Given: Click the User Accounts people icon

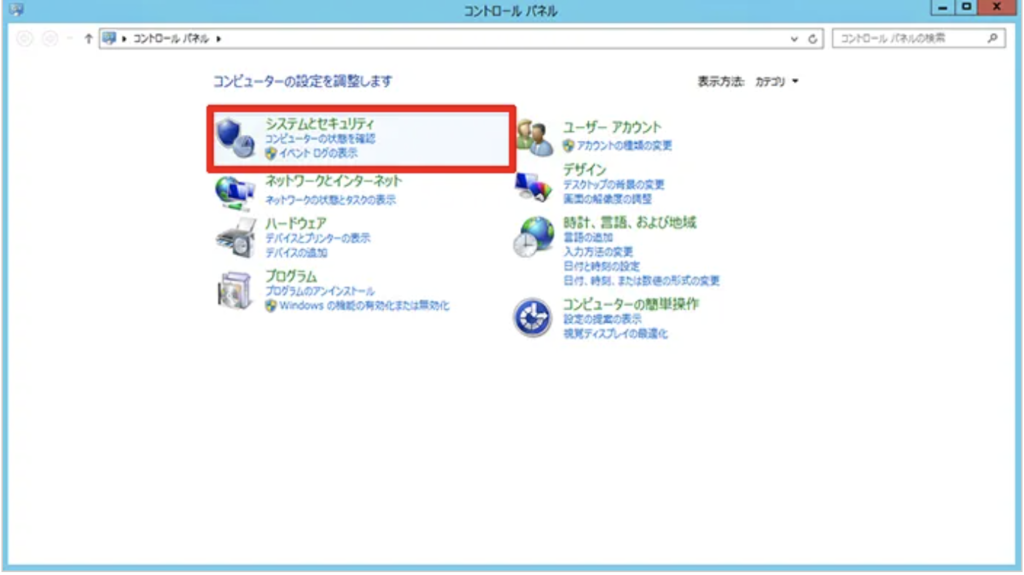Looking at the screenshot, I should [x=534, y=138].
